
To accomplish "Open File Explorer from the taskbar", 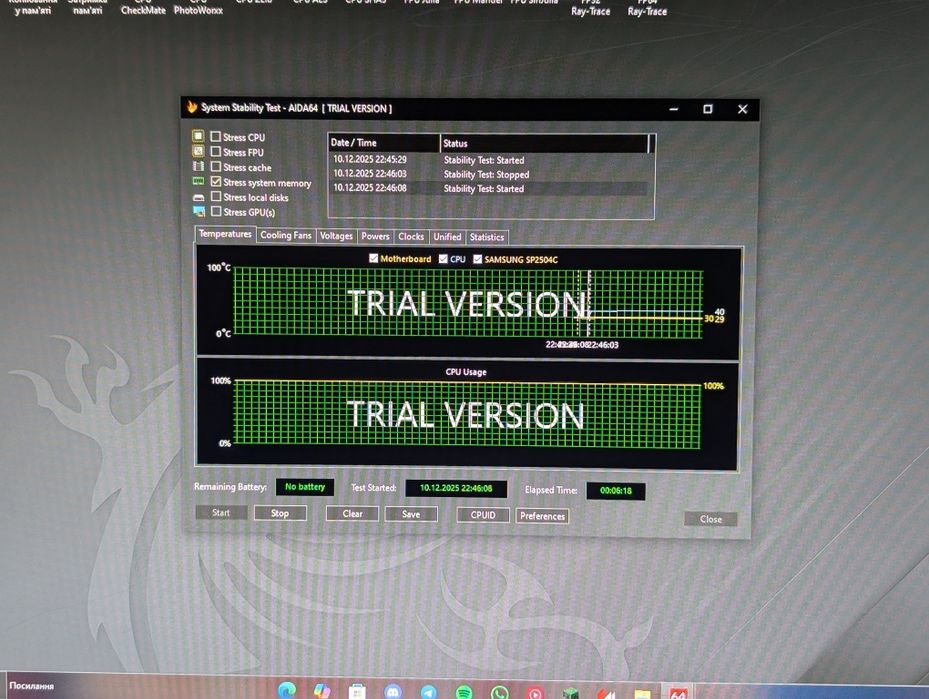I will click(642, 694).
